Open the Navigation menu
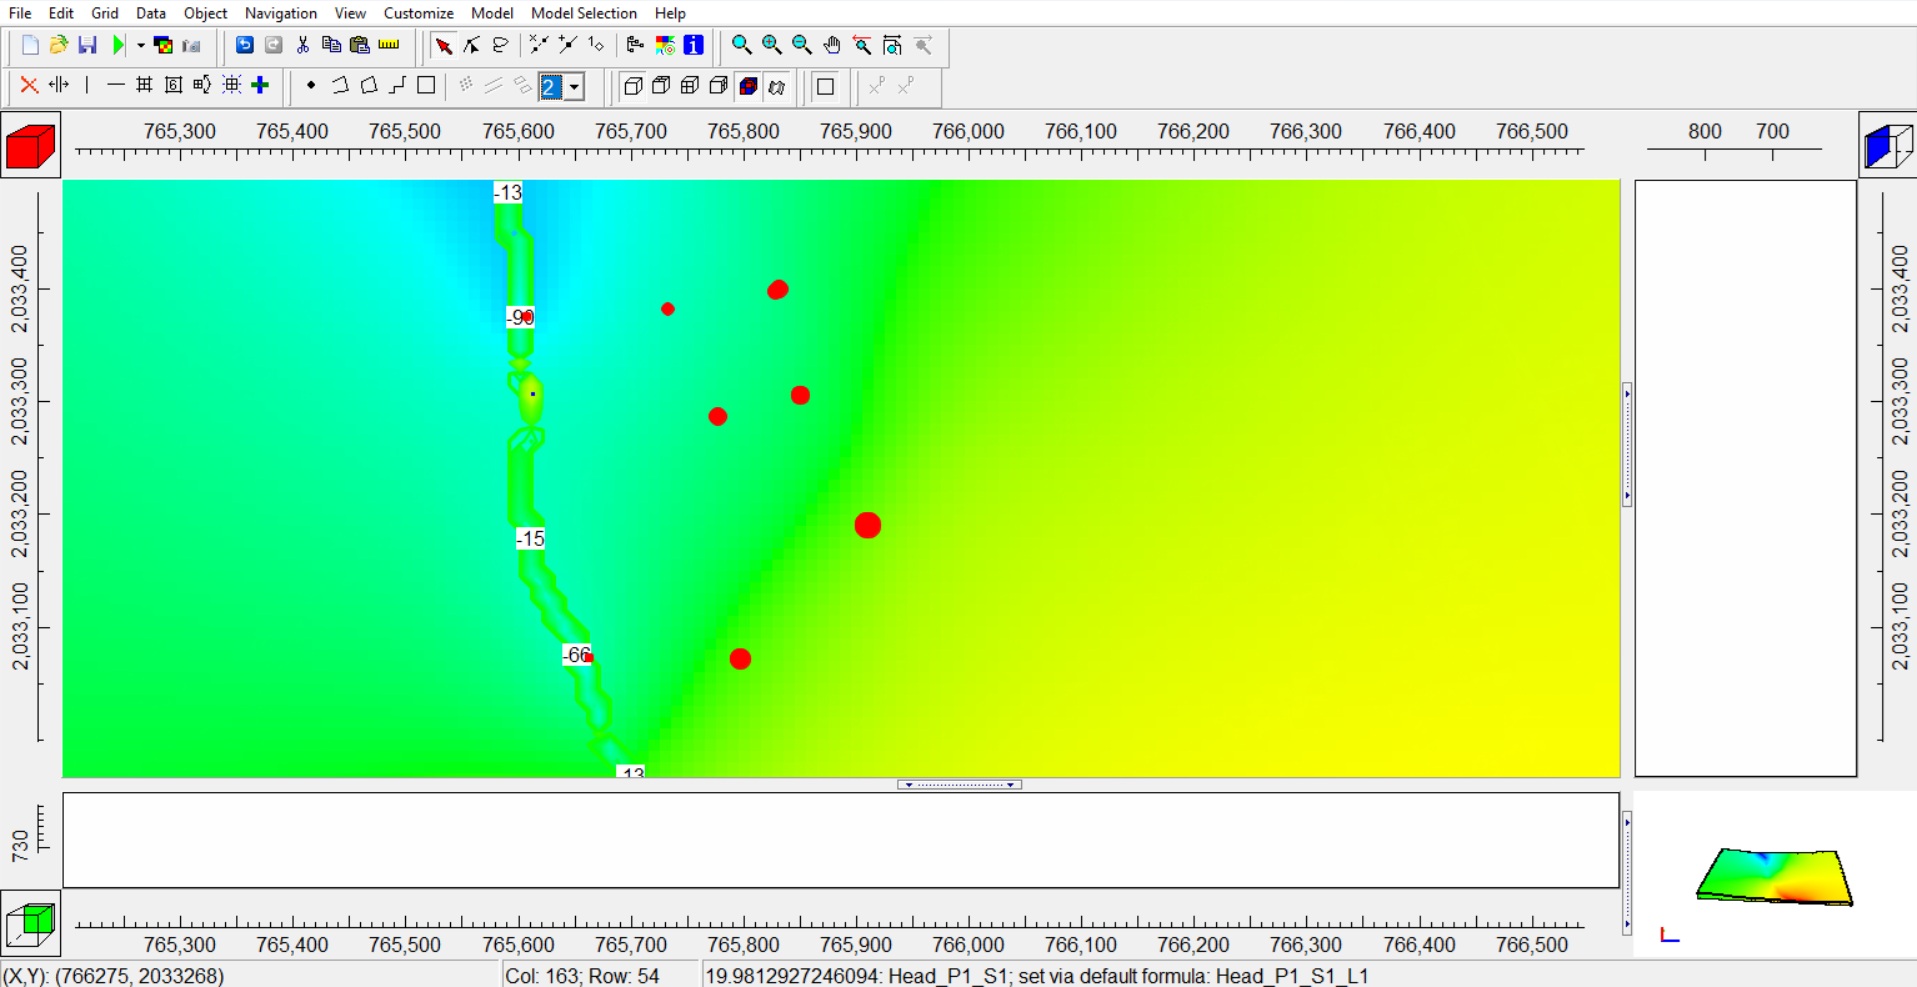The height and width of the screenshot is (987, 1917). 280,13
